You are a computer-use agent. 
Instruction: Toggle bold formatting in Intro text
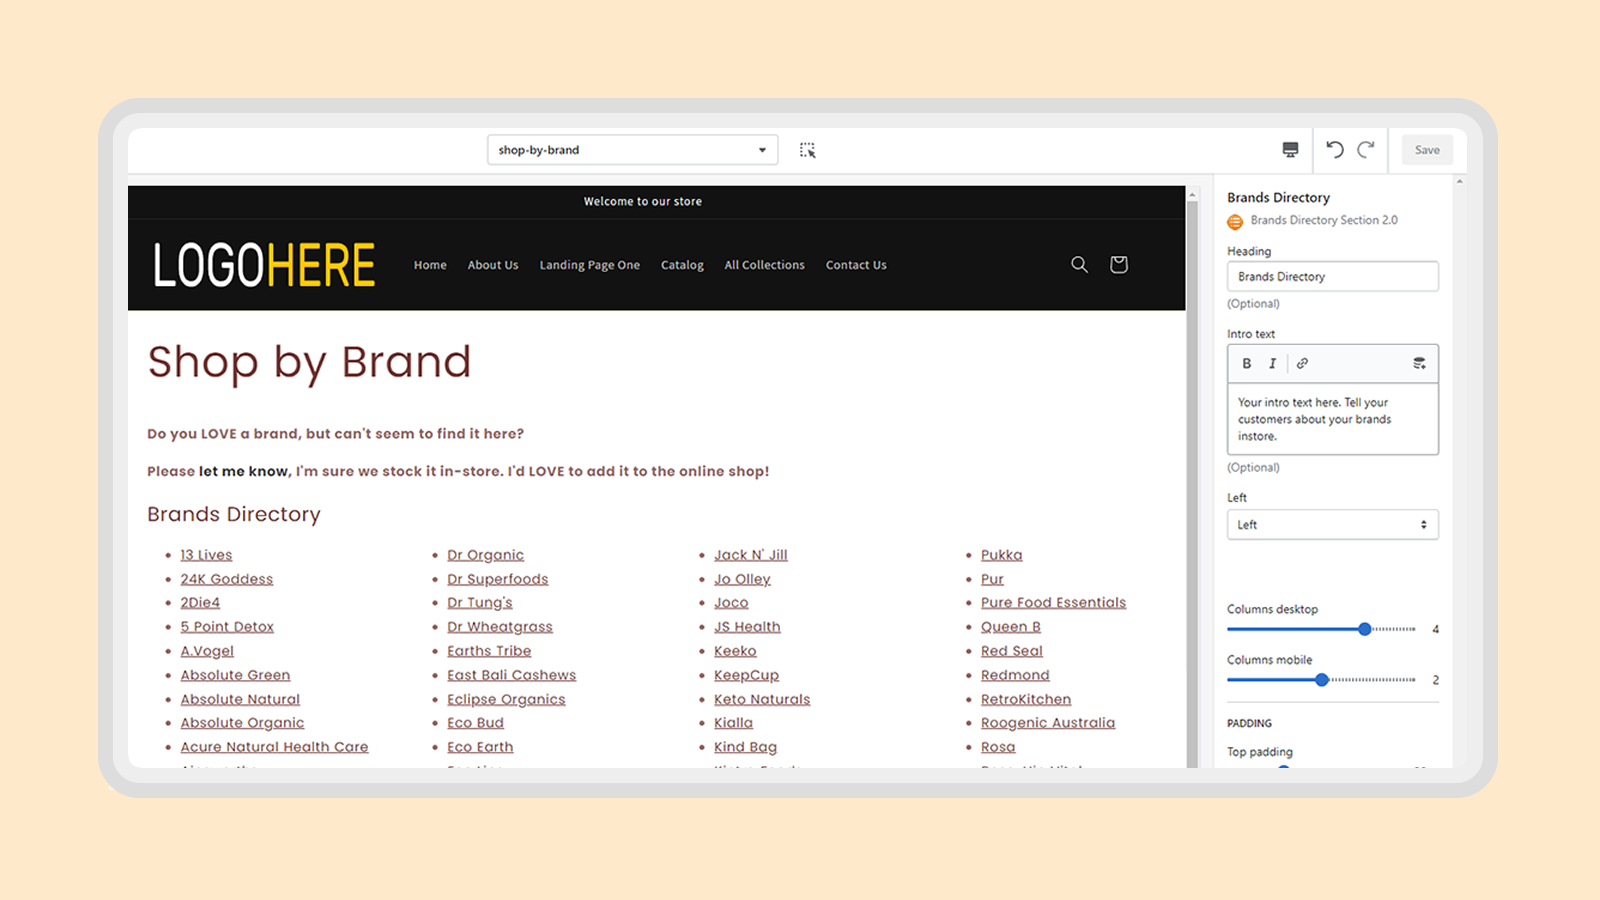click(1247, 364)
